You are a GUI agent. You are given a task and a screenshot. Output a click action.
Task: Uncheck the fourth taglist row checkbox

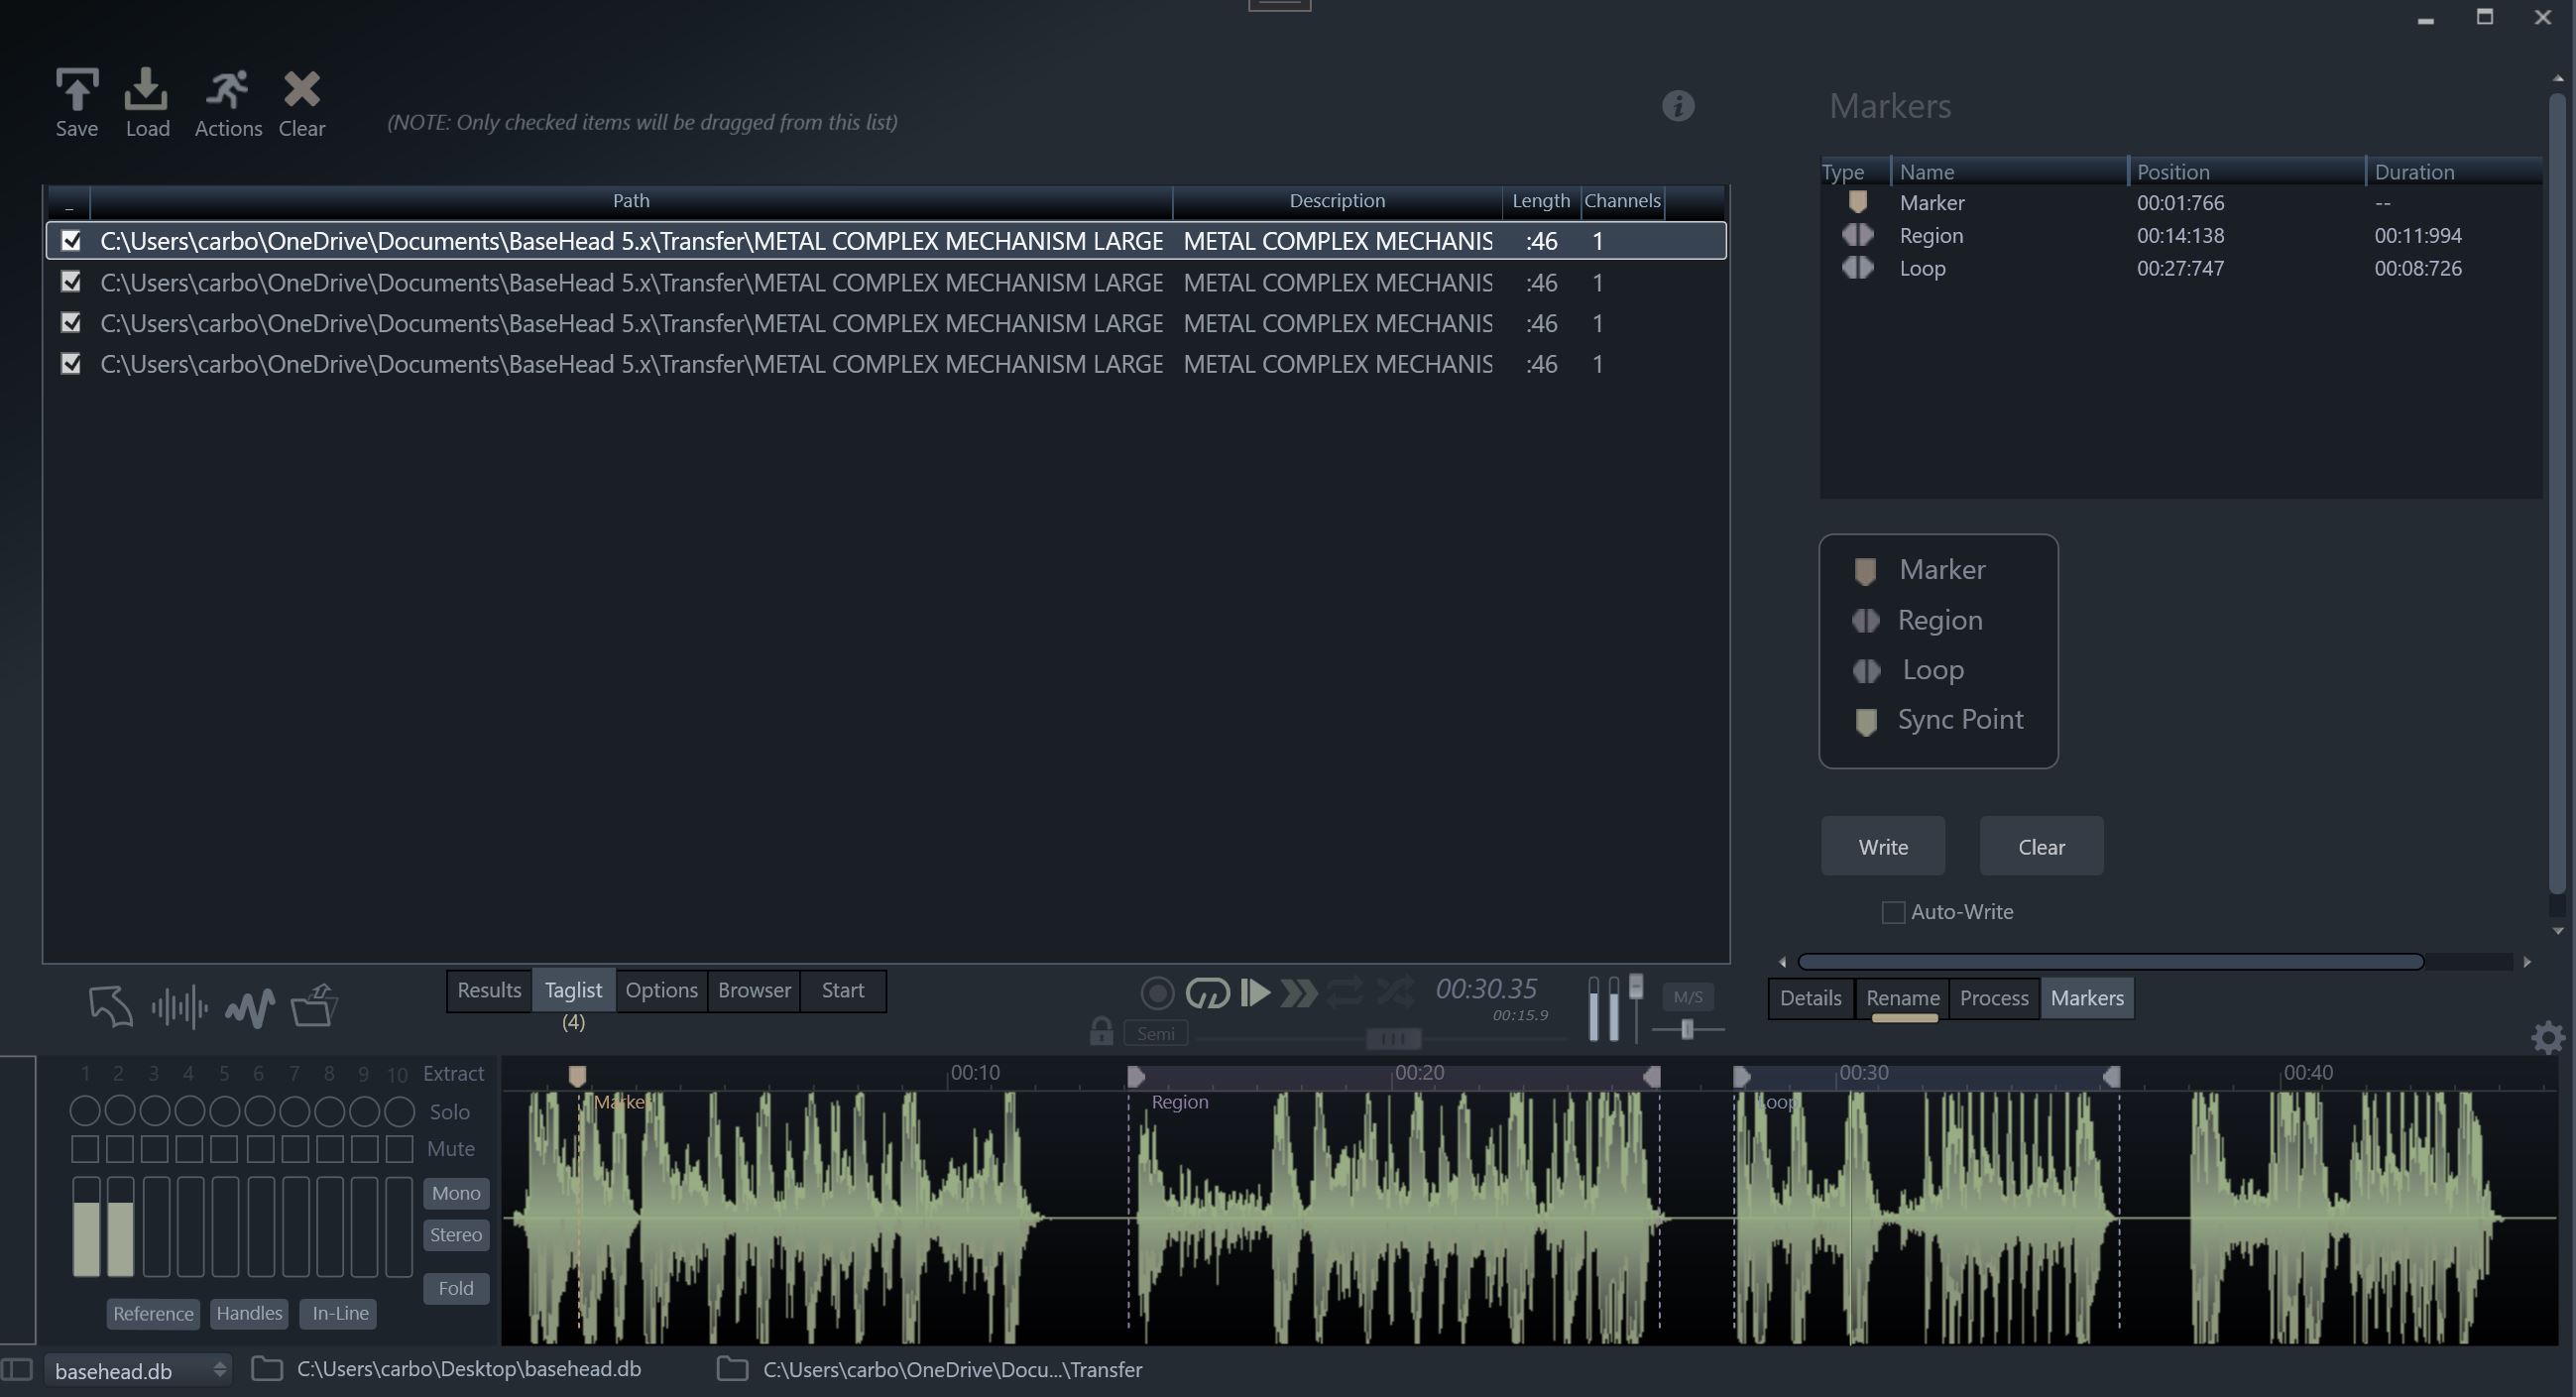(71, 363)
